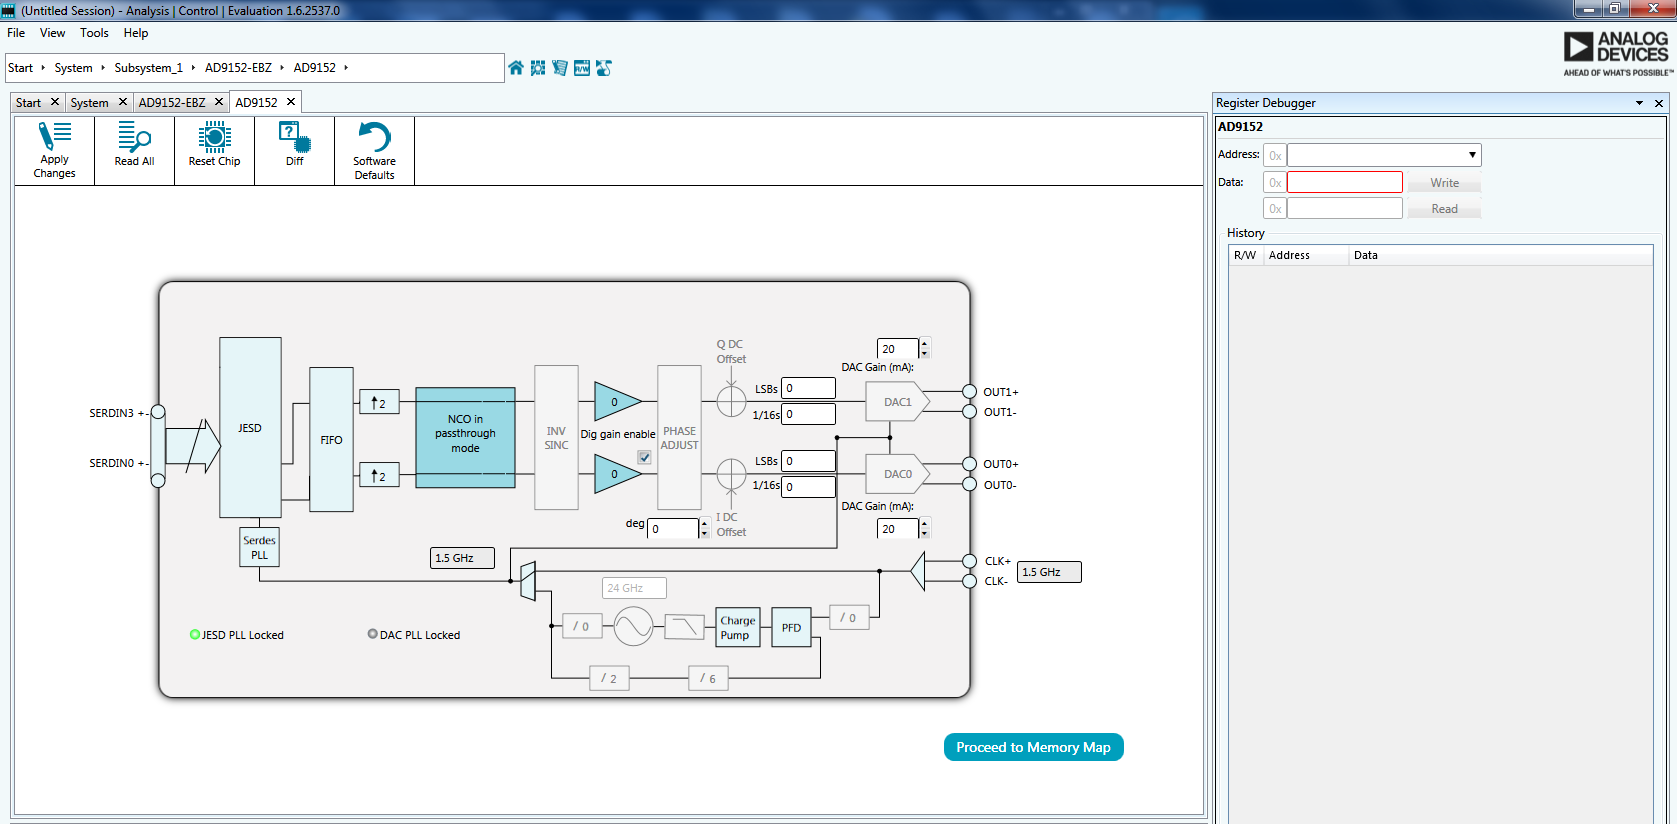Select the NCO in passthrough mode block

(465, 437)
